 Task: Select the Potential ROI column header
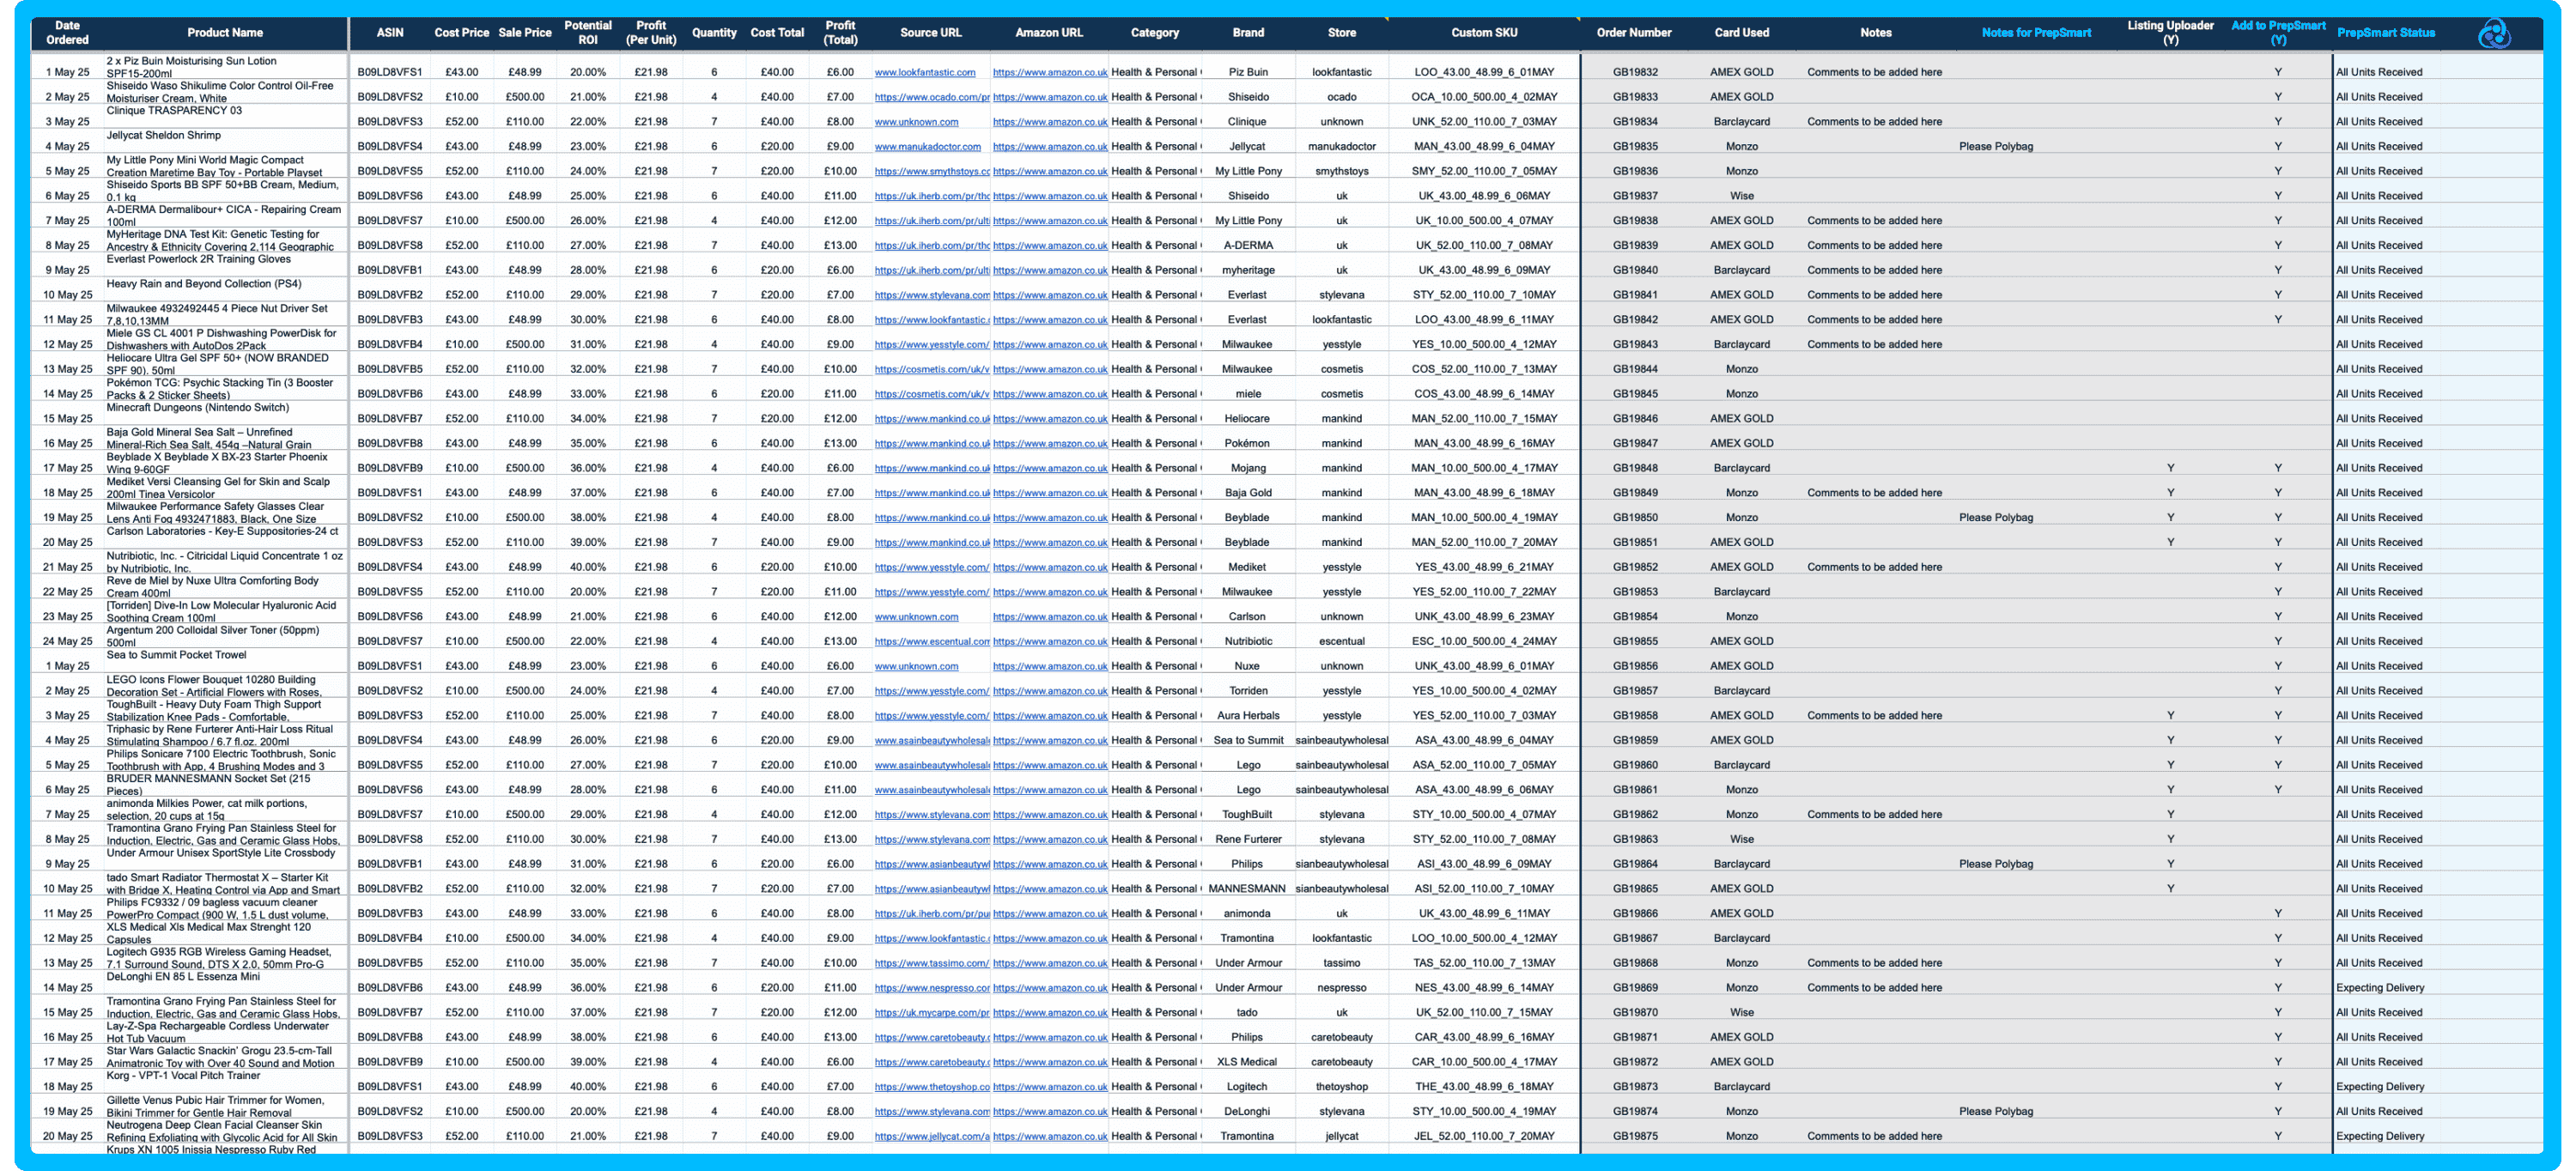tap(588, 33)
